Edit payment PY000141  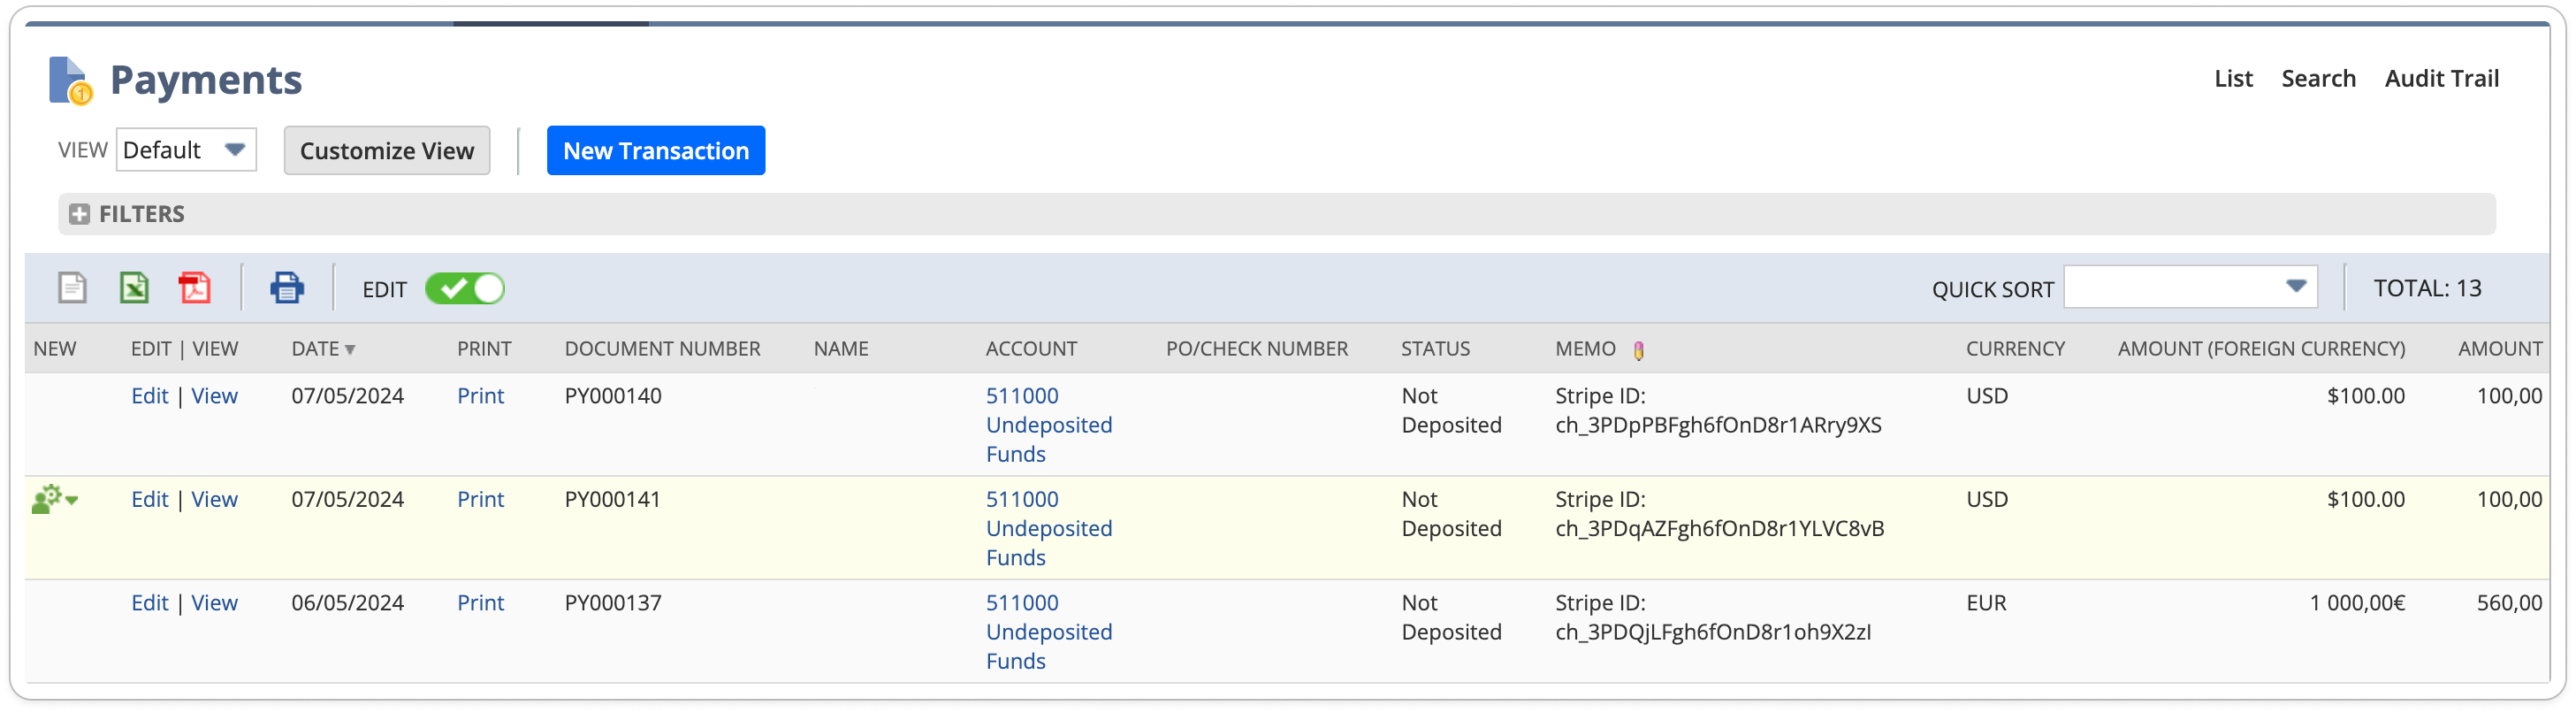(150, 499)
